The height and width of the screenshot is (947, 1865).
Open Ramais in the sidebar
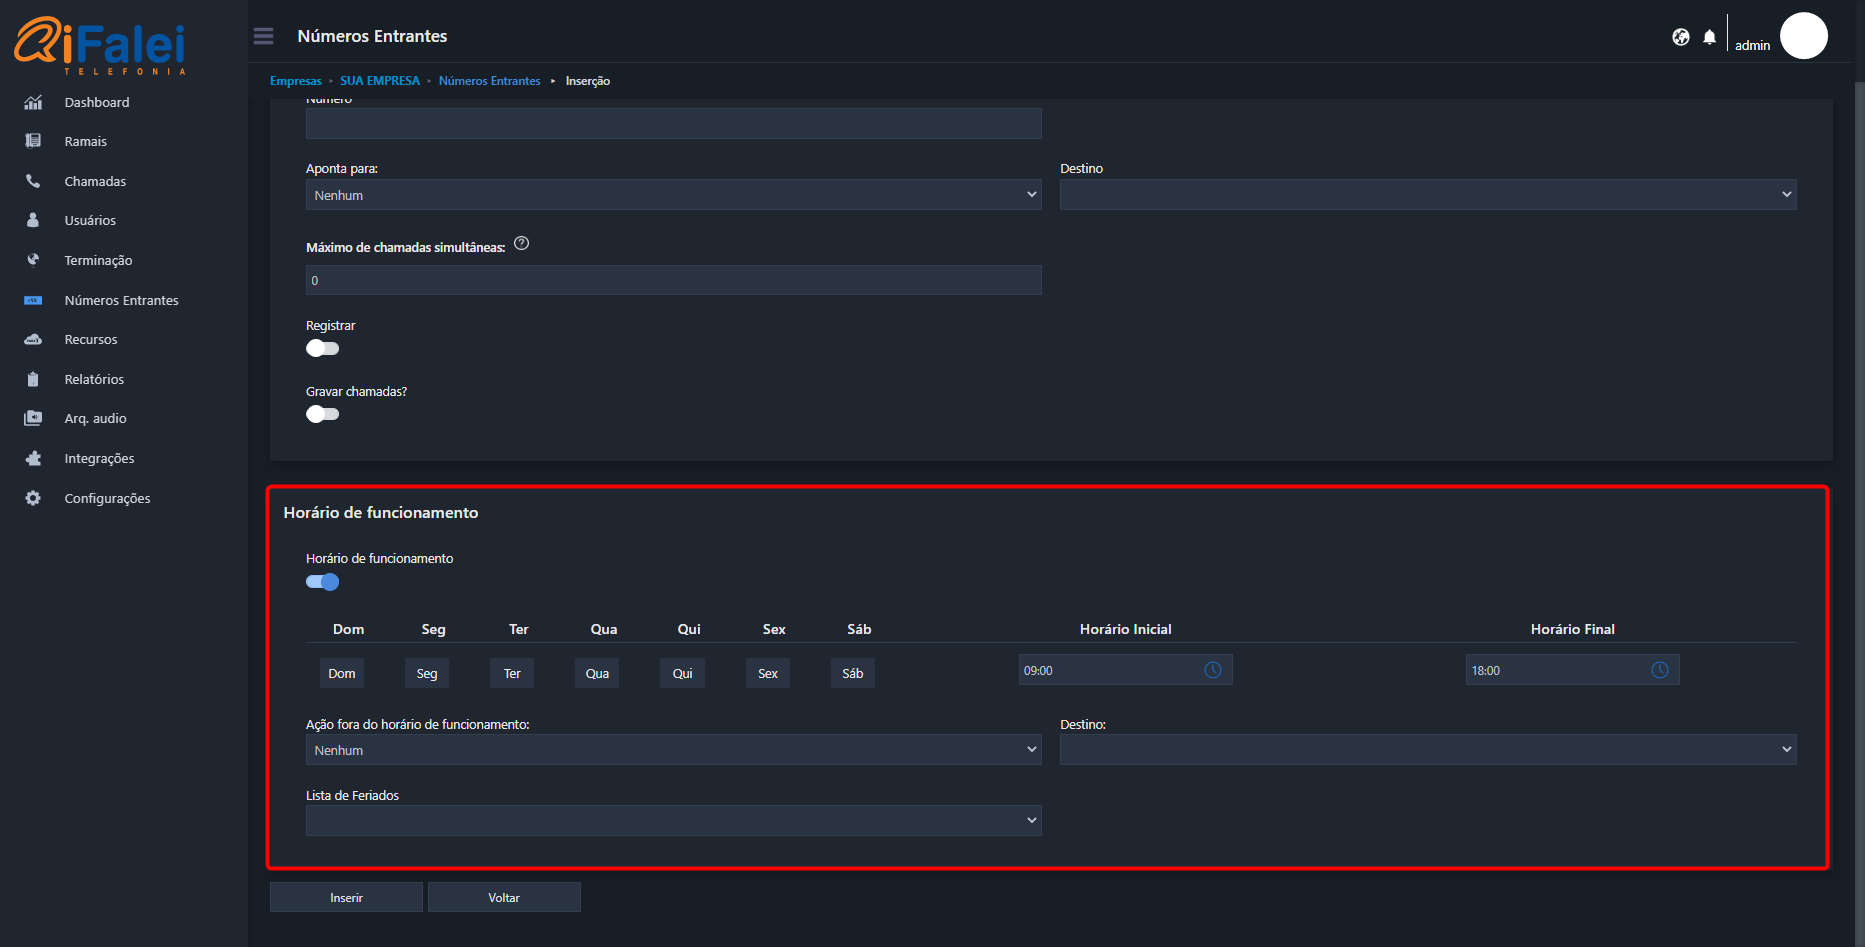pos(86,142)
